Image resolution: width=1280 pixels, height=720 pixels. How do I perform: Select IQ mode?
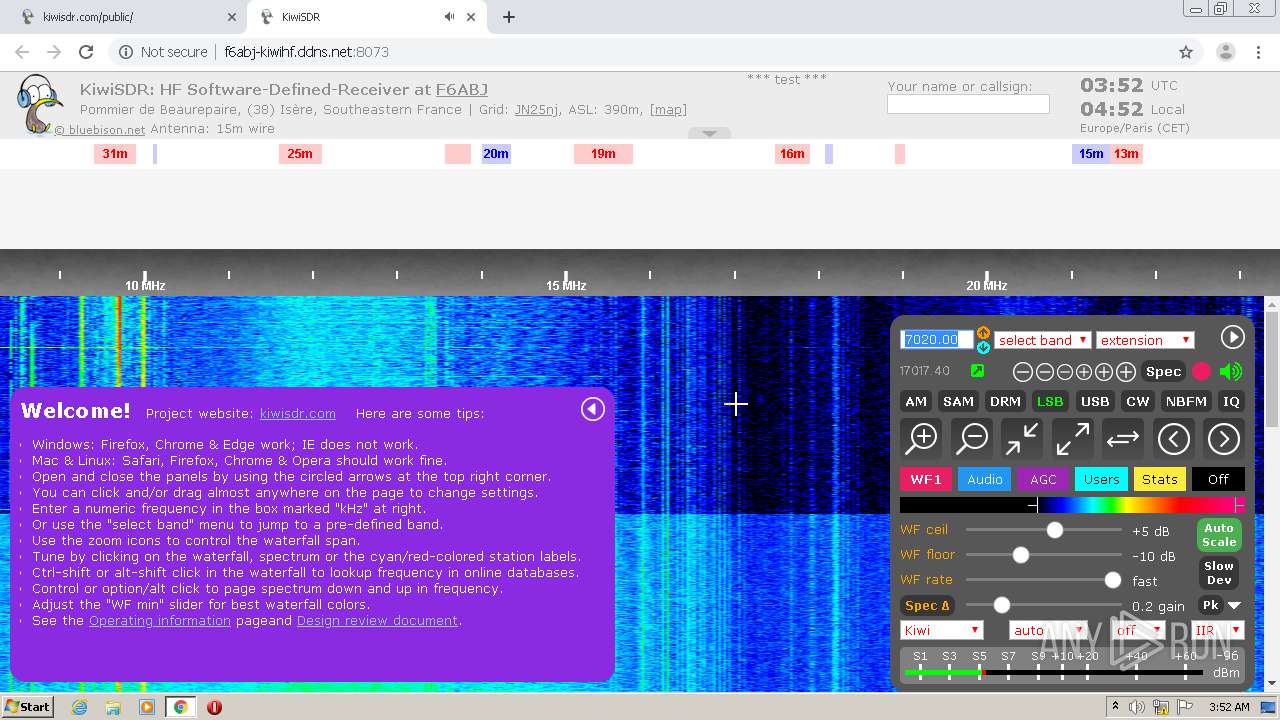[x=1231, y=401]
